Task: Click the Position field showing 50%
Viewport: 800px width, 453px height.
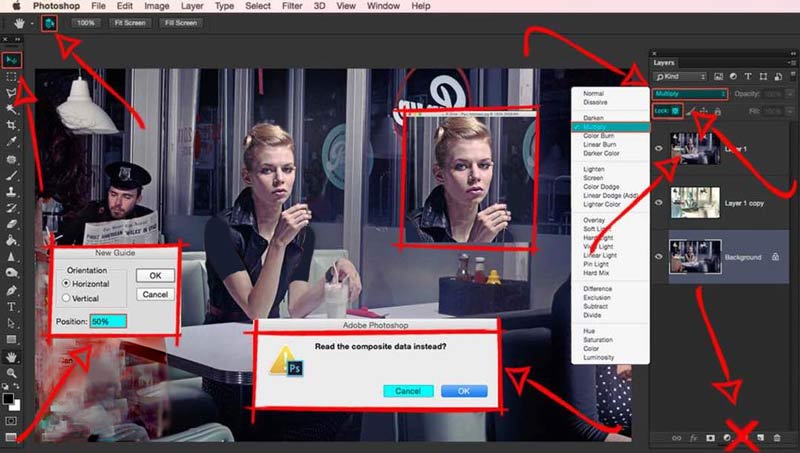Action: point(108,321)
